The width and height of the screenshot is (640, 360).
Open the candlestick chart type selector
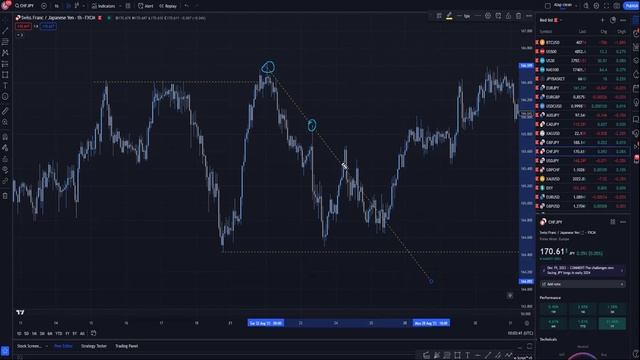pos(76,6)
